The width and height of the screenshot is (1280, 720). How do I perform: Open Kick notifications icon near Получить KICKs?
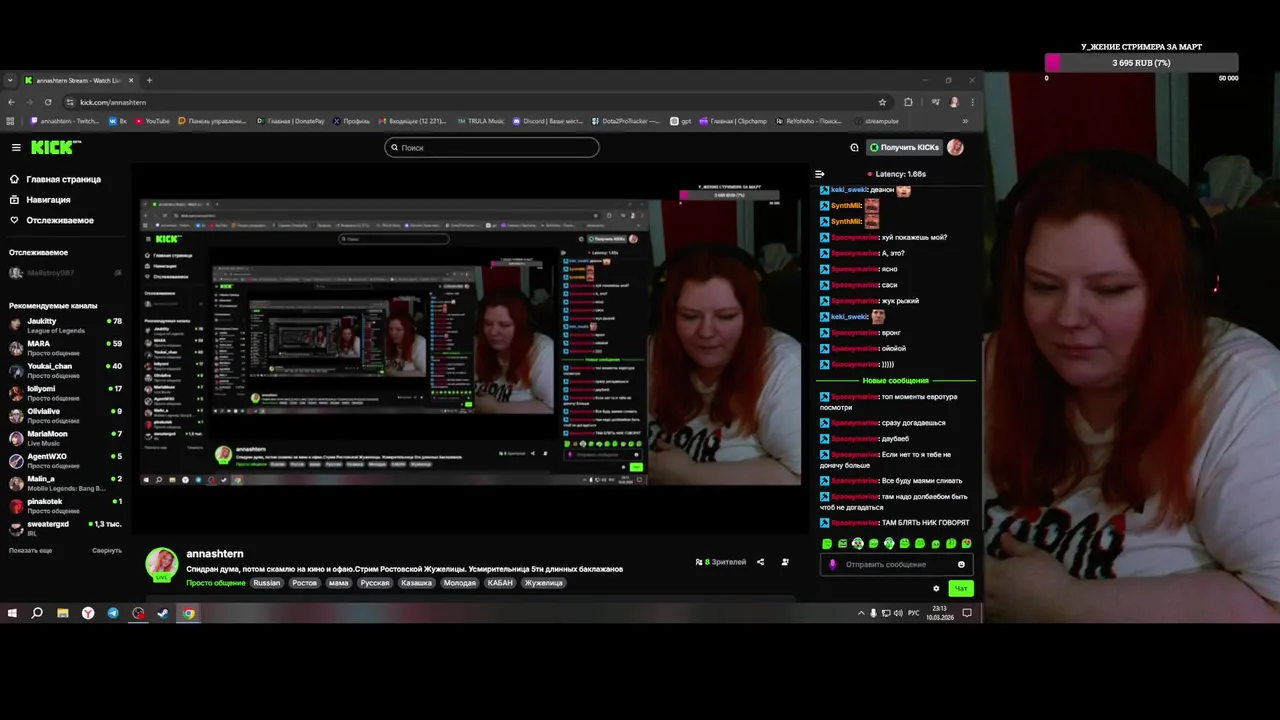click(x=854, y=147)
